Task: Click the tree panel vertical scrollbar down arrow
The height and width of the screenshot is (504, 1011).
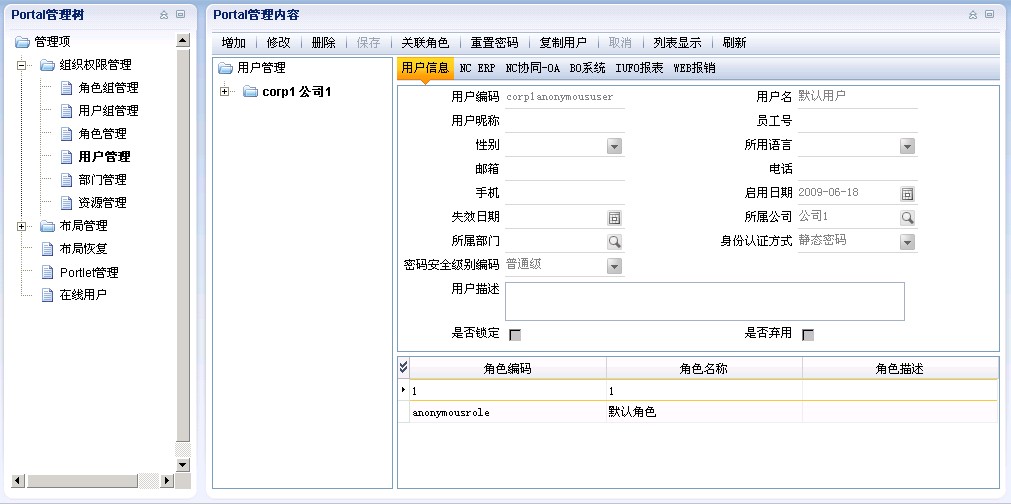Action: (x=183, y=465)
